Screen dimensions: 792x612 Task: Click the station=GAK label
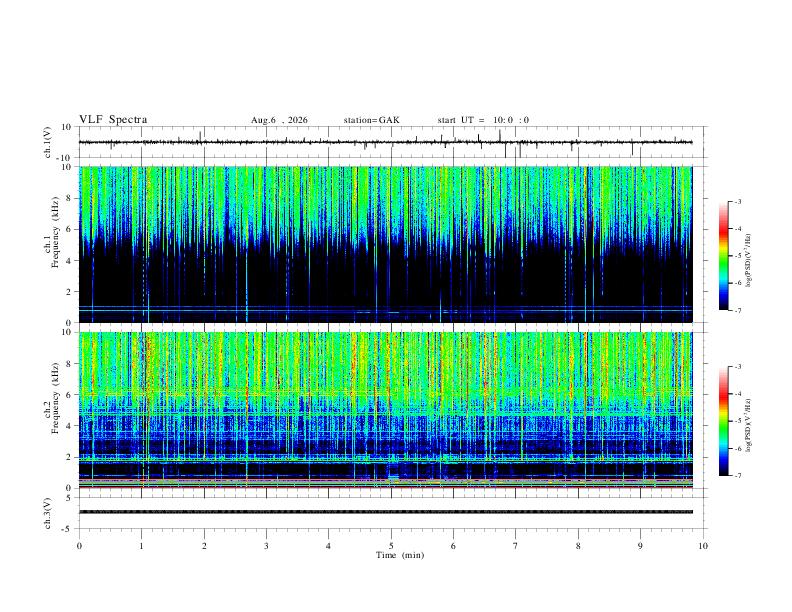pyautogui.click(x=371, y=120)
